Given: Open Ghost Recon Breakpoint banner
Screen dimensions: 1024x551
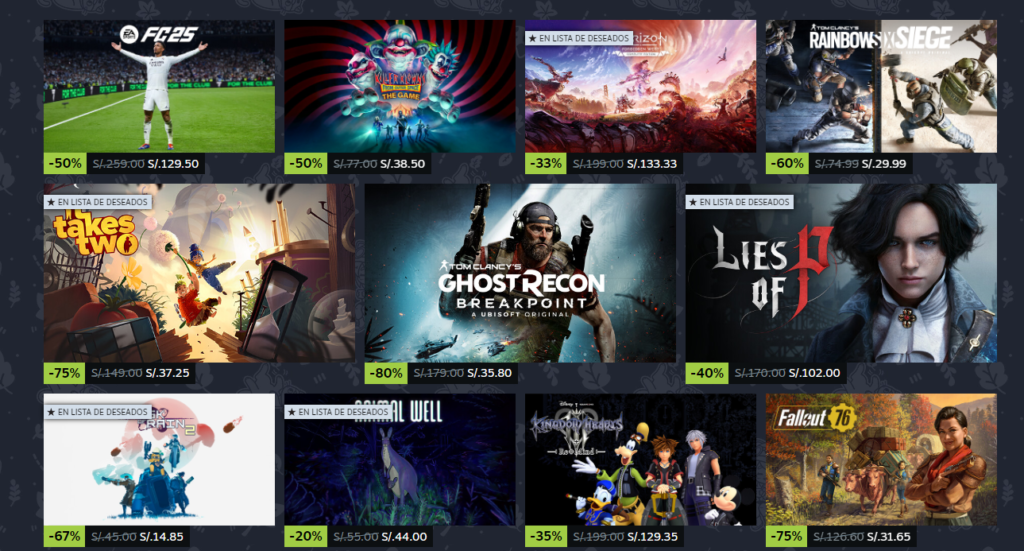Looking at the screenshot, I should click(520, 273).
